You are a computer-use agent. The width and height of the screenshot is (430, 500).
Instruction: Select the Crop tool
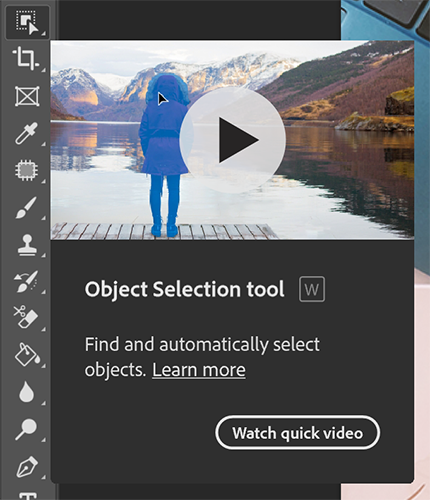click(x=26, y=59)
